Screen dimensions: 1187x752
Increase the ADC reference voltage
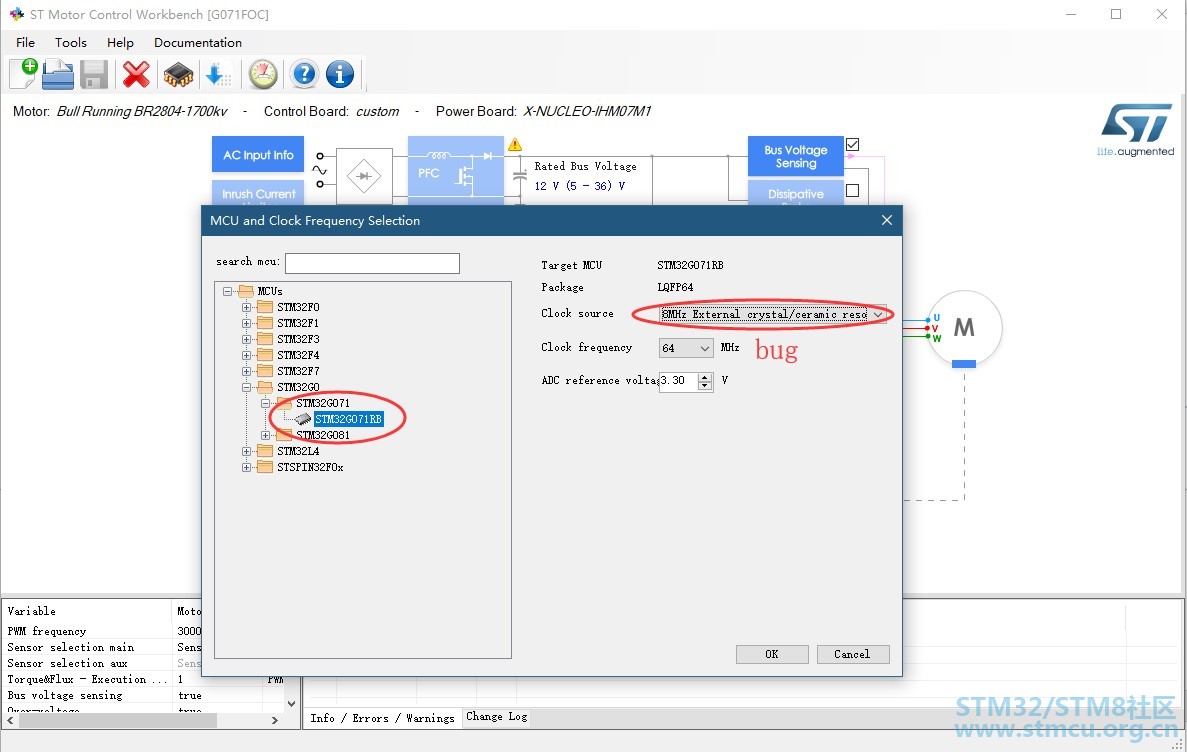705,376
